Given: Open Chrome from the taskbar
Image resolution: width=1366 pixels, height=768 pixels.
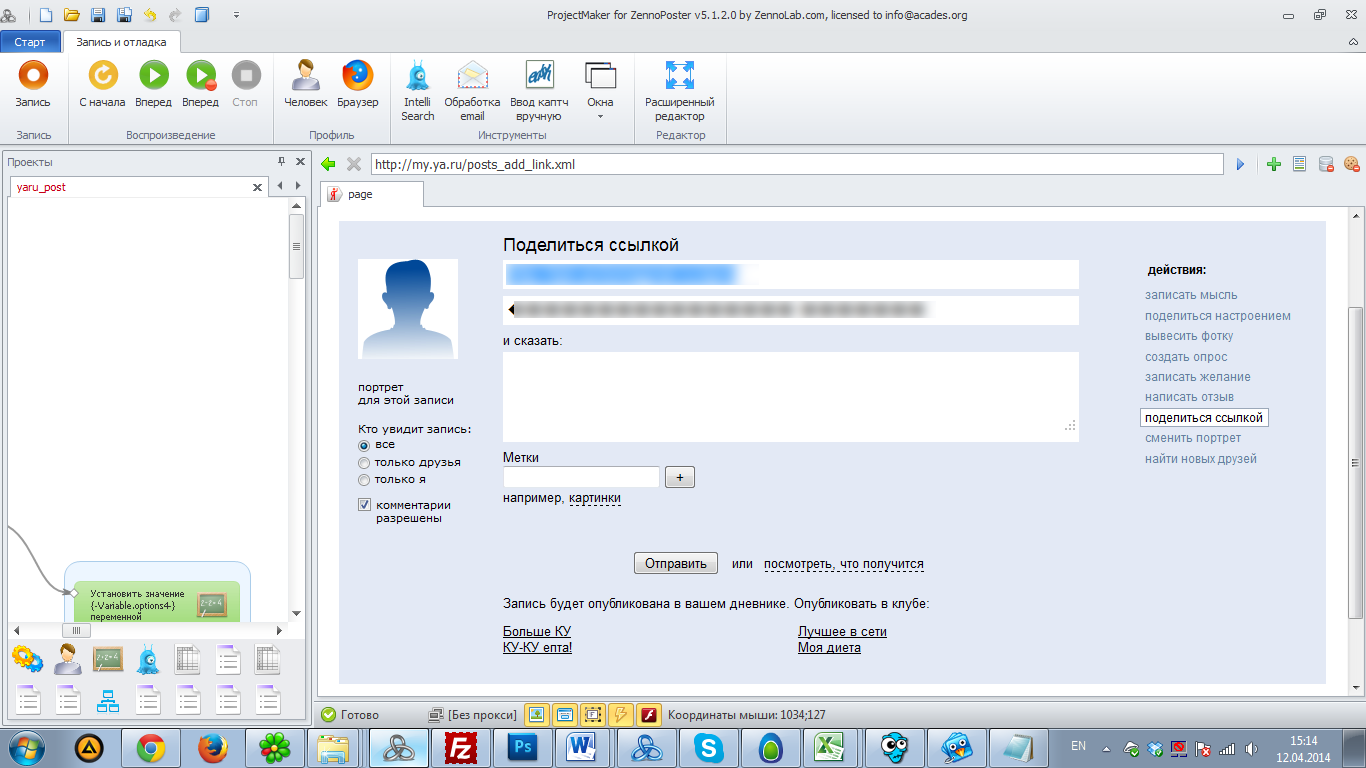Looking at the screenshot, I should click(x=152, y=748).
